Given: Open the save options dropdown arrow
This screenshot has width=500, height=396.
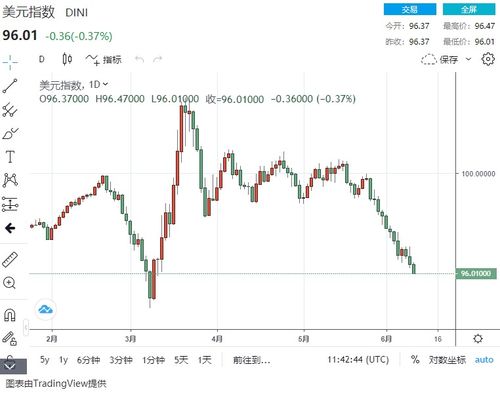Looking at the screenshot, I should click(468, 59).
